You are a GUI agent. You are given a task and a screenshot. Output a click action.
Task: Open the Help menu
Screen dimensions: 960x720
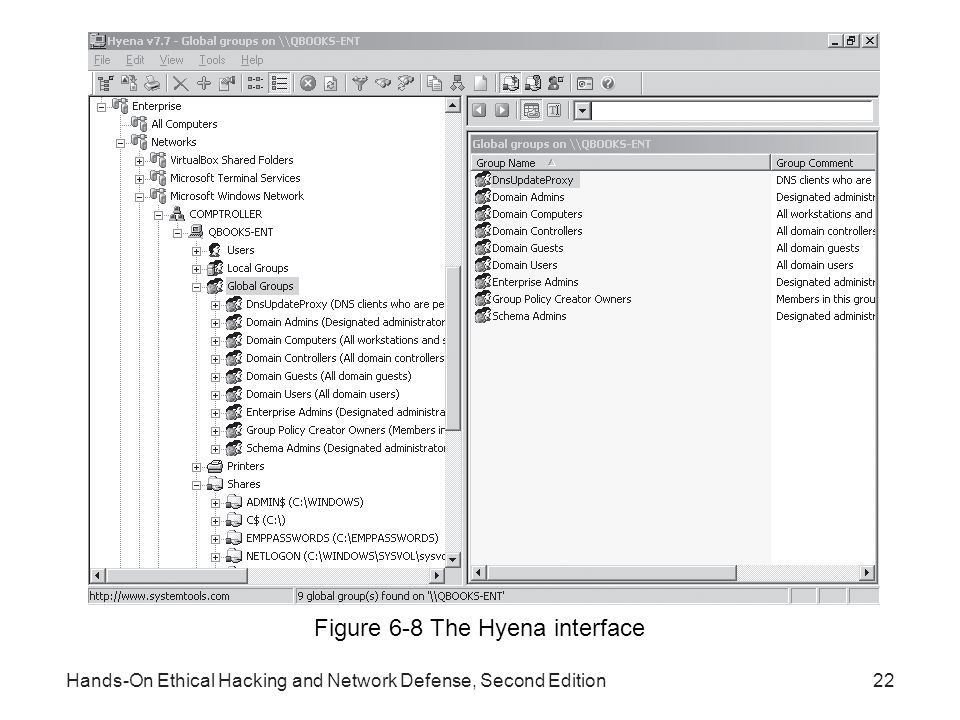[x=252, y=60]
